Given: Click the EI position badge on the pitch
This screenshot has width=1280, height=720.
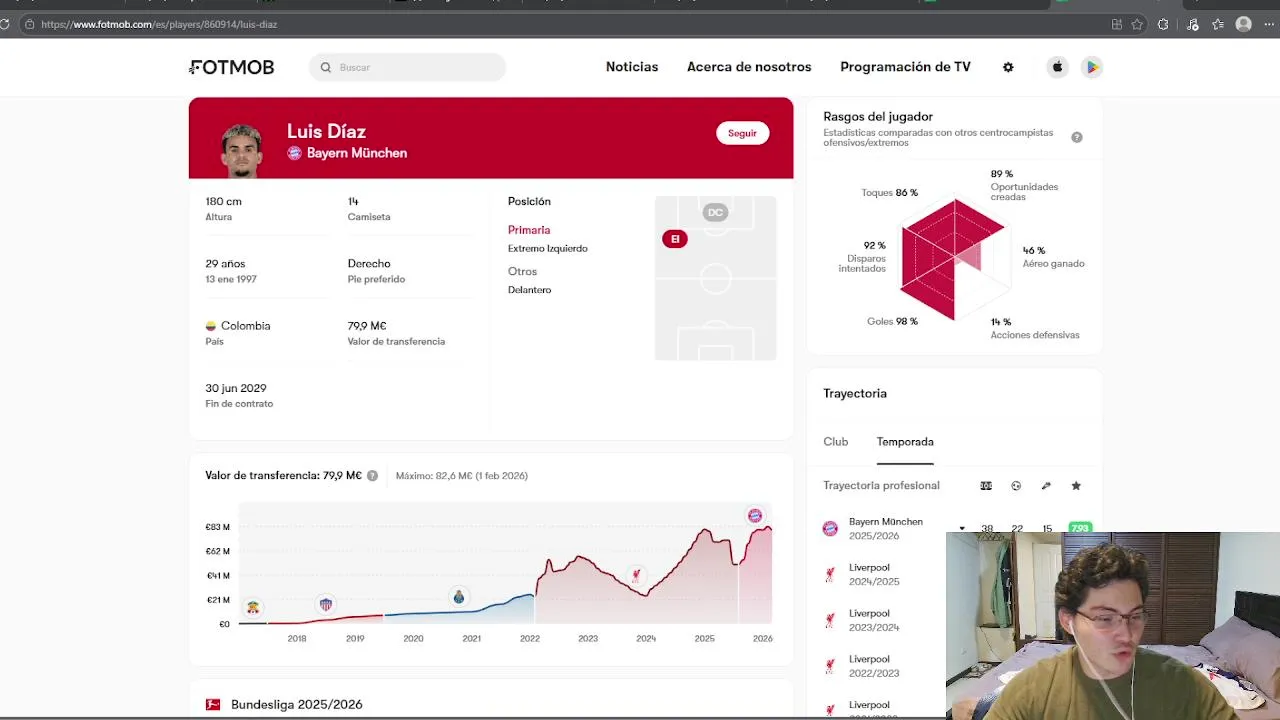Looking at the screenshot, I should (675, 239).
